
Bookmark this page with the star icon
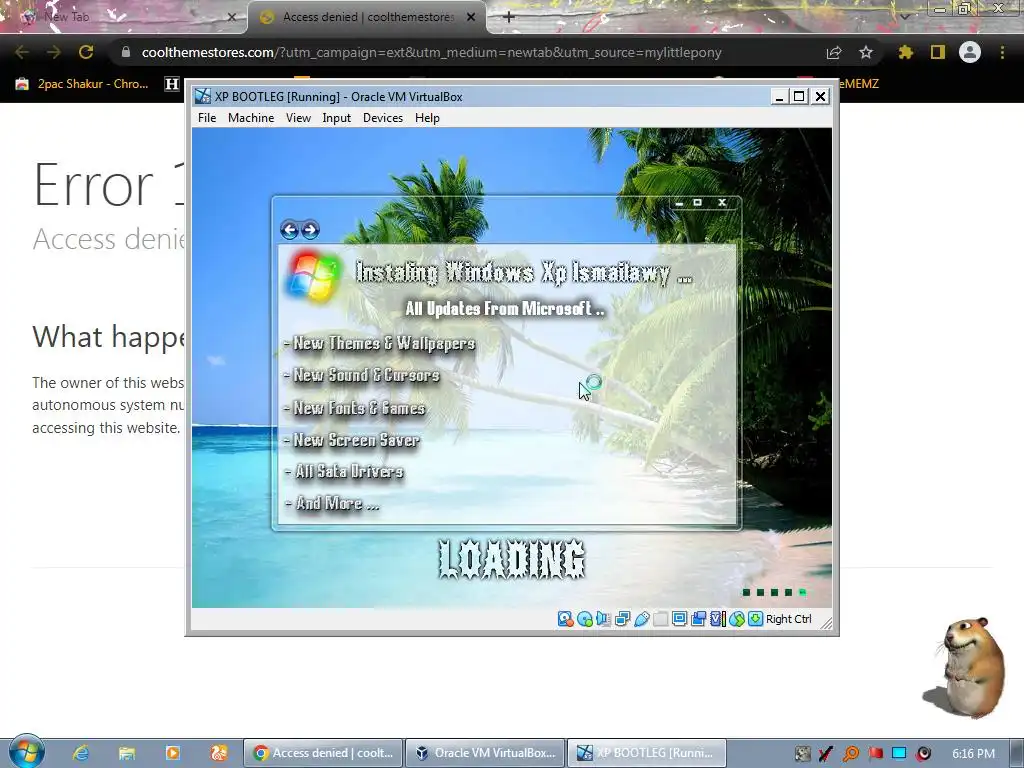[x=866, y=52]
